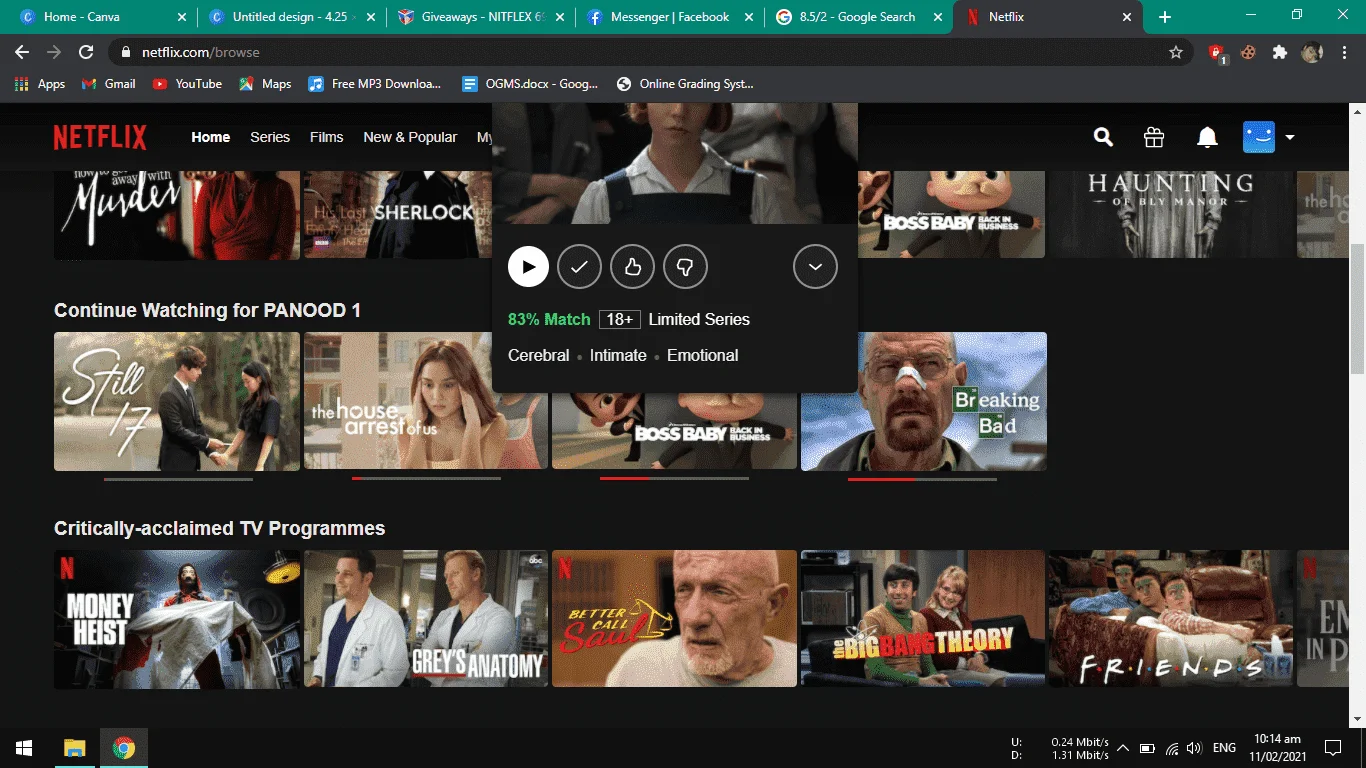Add previewed title to My List
This screenshot has width=1366, height=768.
point(579,267)
